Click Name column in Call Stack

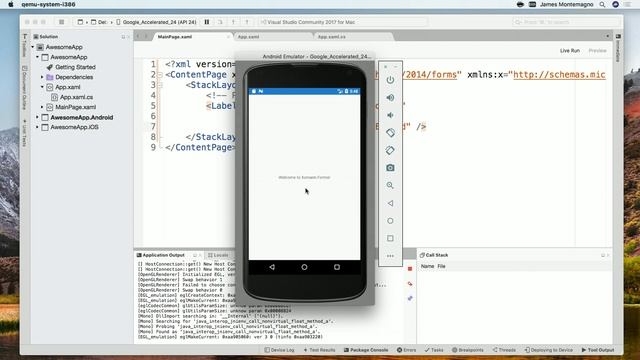[x=427, y=266]
